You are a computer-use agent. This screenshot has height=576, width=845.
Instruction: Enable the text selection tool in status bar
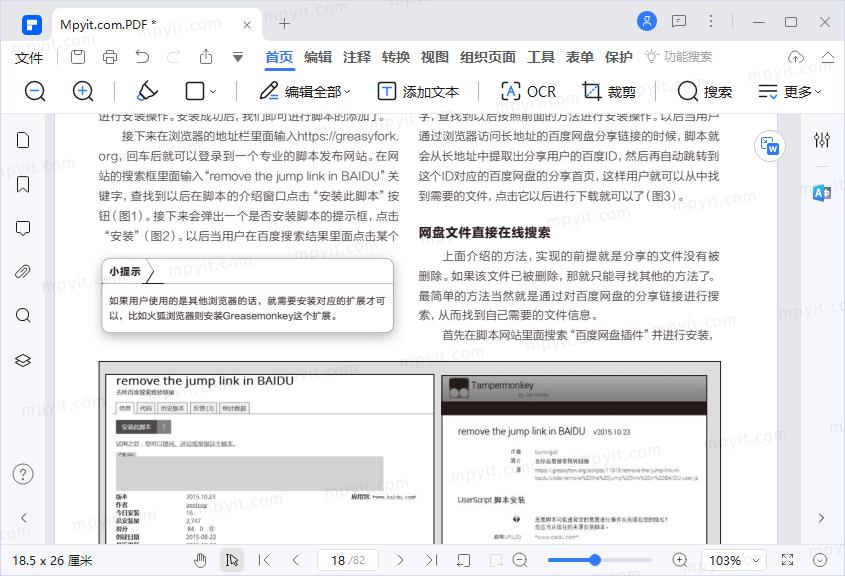[231, 560]
